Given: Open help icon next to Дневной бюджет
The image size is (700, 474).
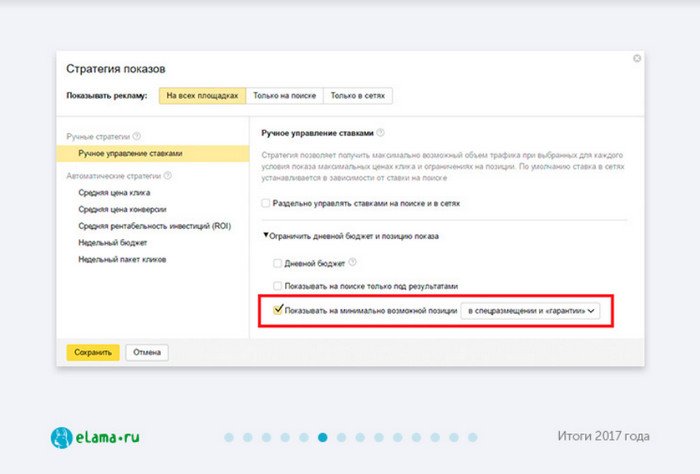Looking at the screenshot, I should (352, 262).
